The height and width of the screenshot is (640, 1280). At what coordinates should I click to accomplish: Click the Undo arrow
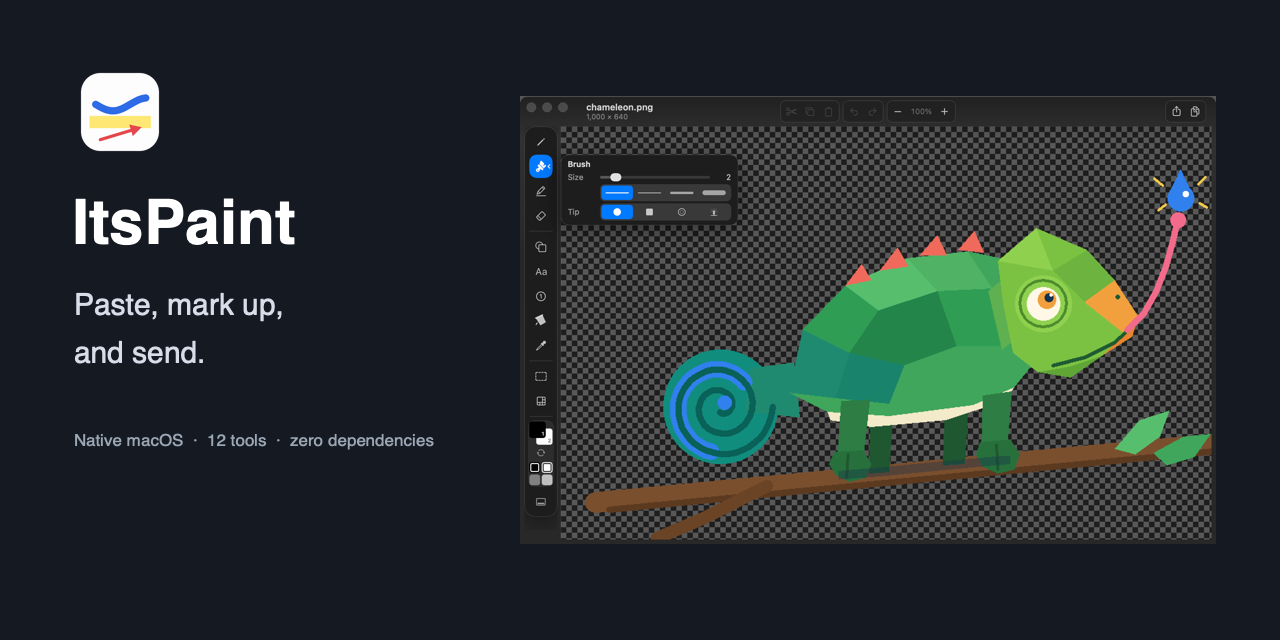(x=854, y=111)
